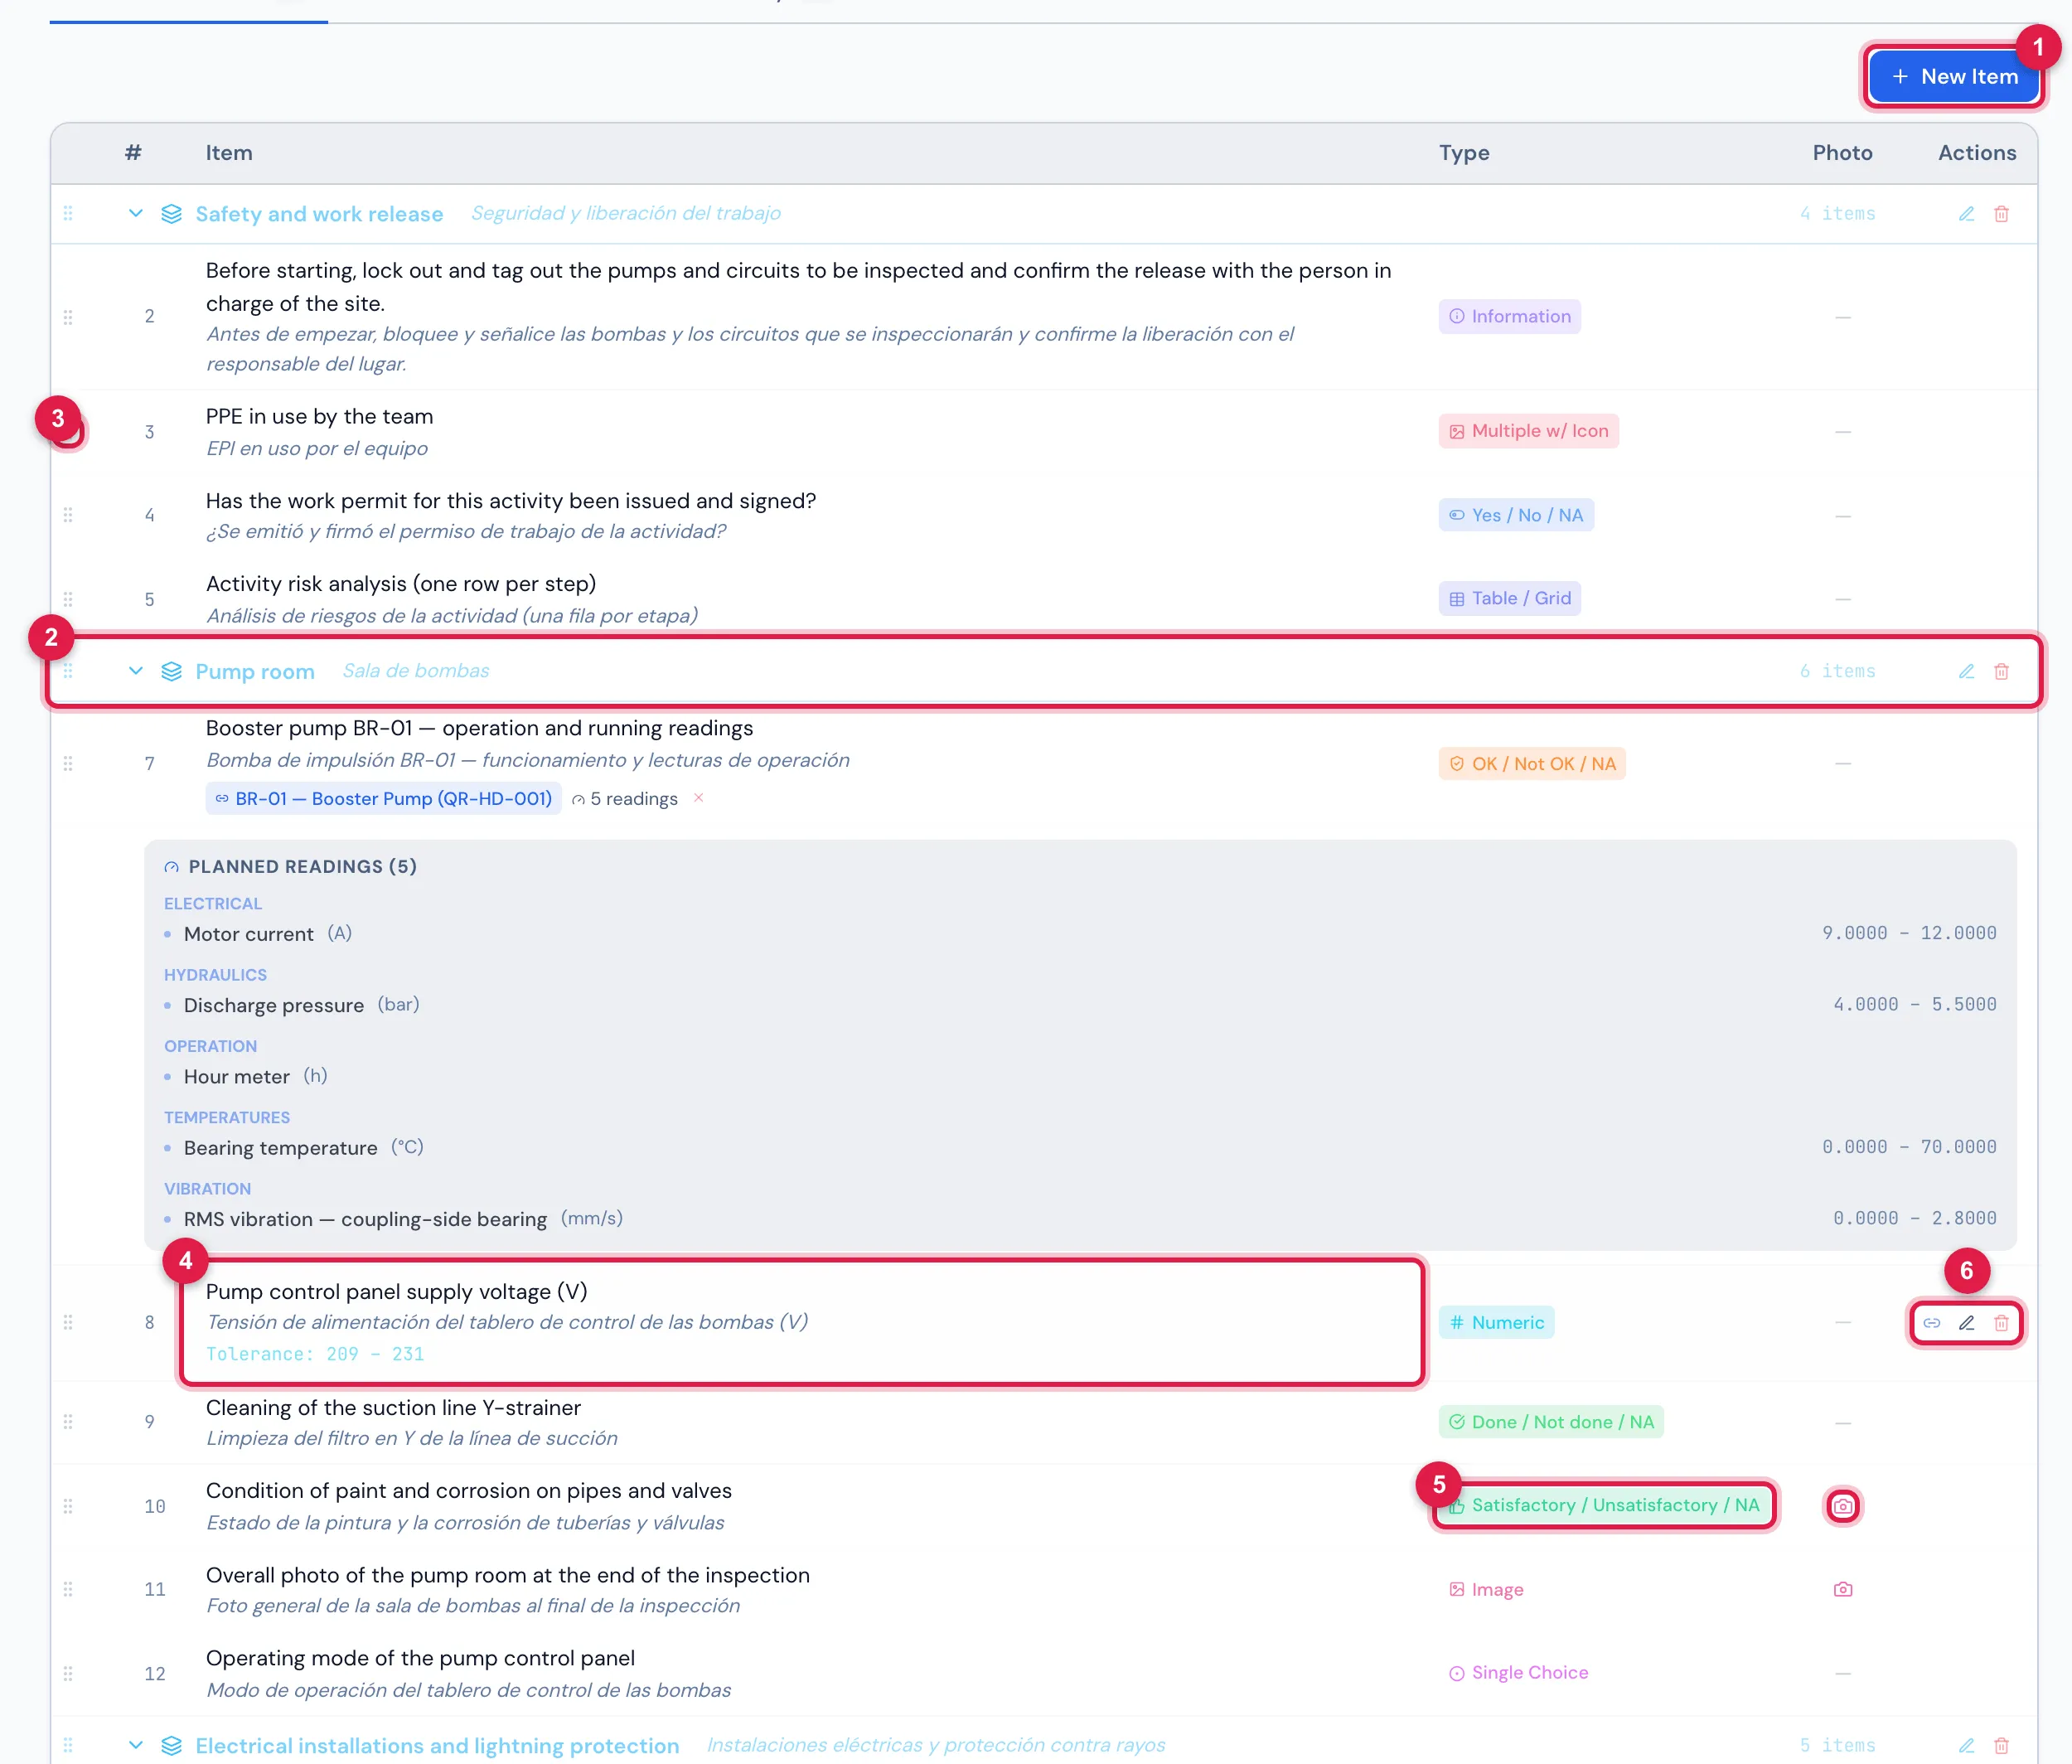The image size is (2072, 1764).
Task: Remove the 5 readings link with x
Action: [x=699, y=798]
